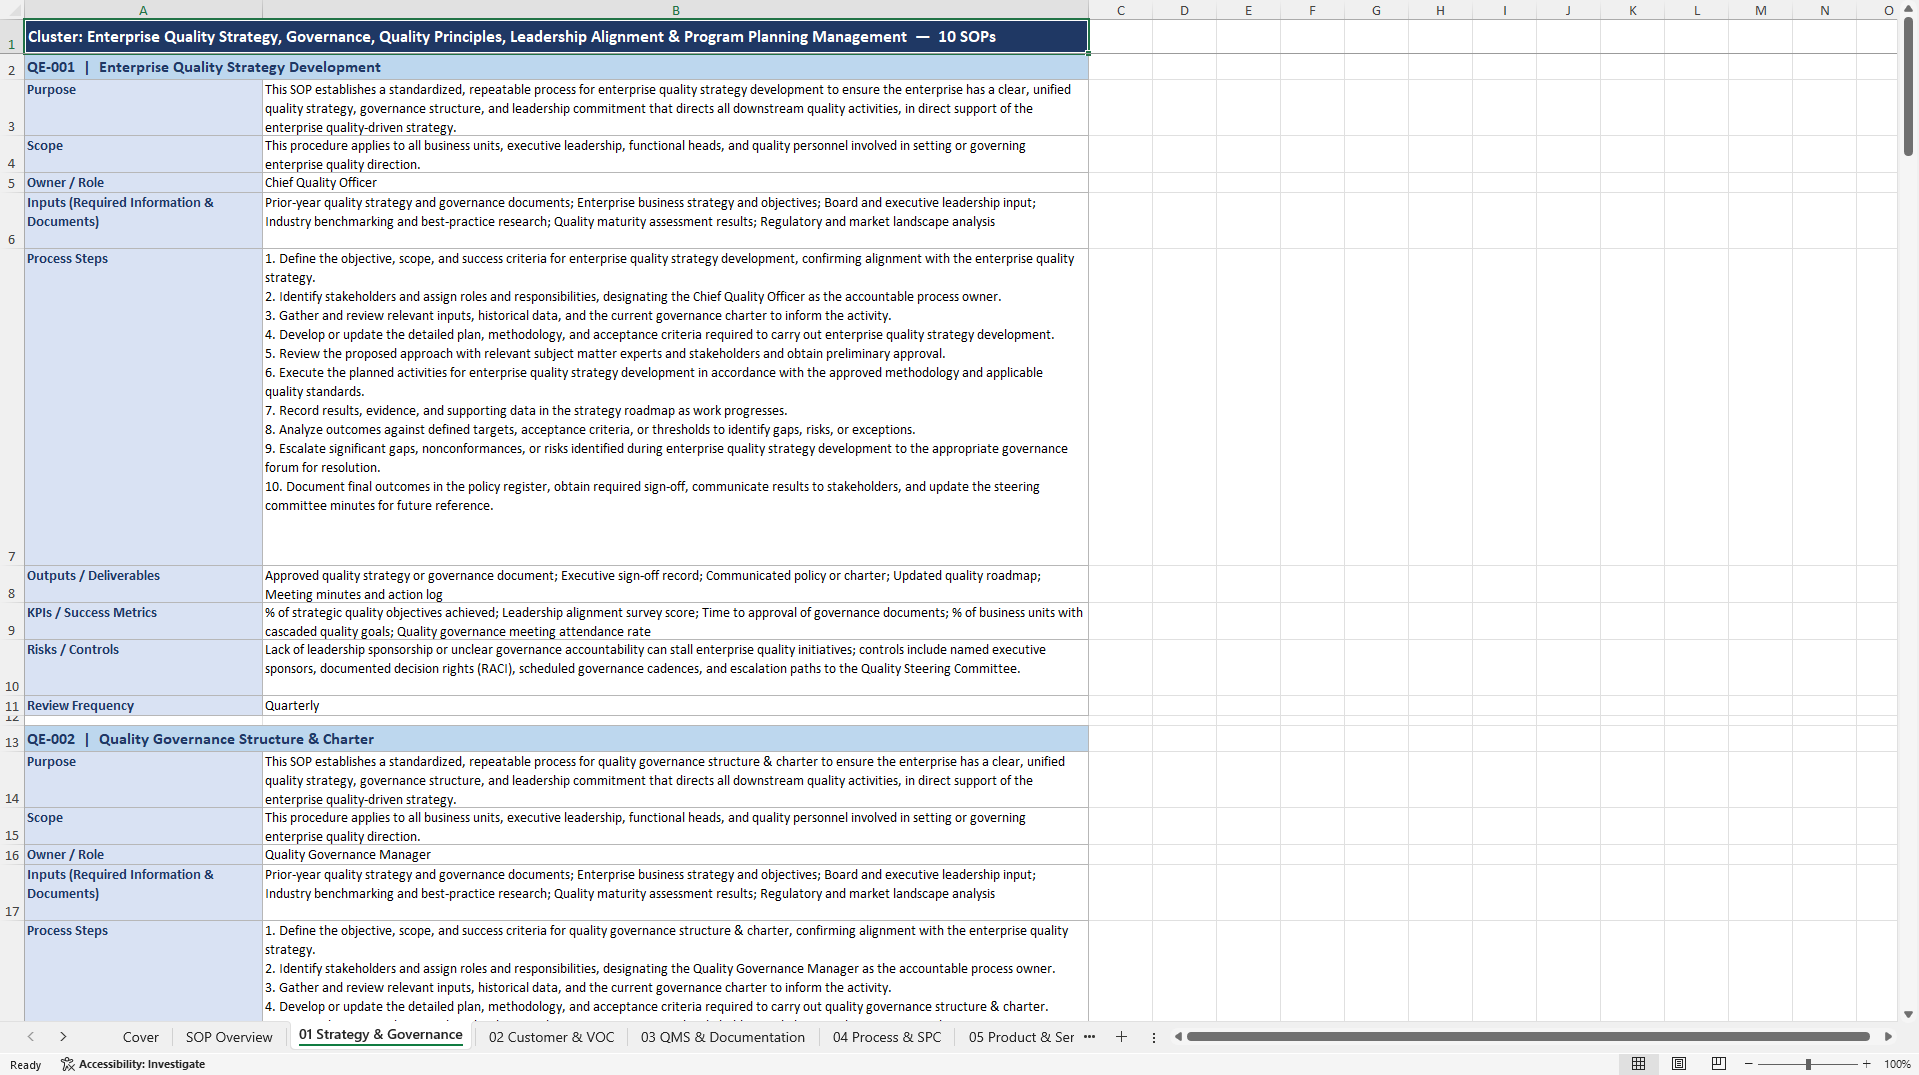This screenshot has width=1919, height=1075.
Task: Open the SOP Overview sheet tab
Action: click(229, 1037)
